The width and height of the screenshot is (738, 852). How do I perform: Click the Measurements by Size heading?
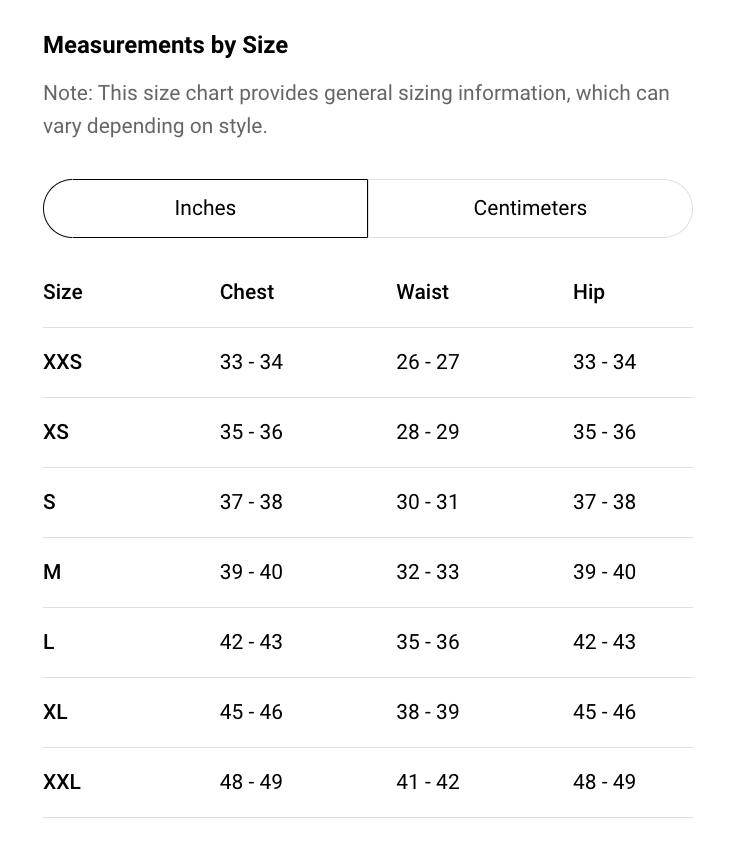click(166, 45)
